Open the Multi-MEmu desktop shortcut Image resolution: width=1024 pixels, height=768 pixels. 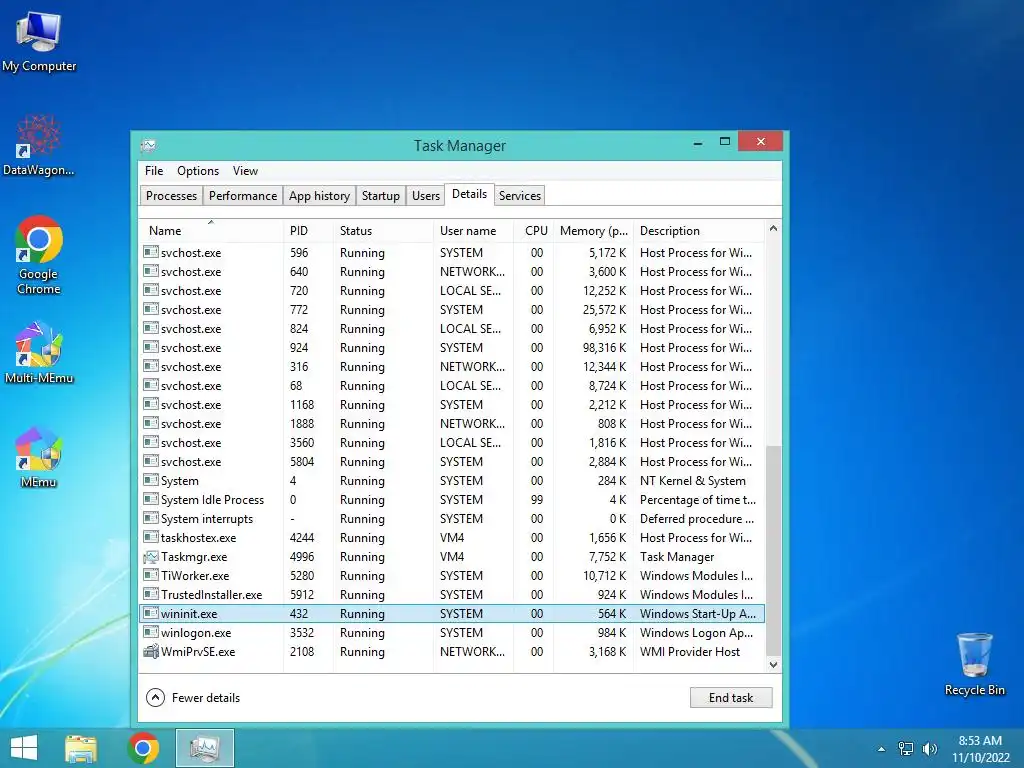click(x=39, y=353)
